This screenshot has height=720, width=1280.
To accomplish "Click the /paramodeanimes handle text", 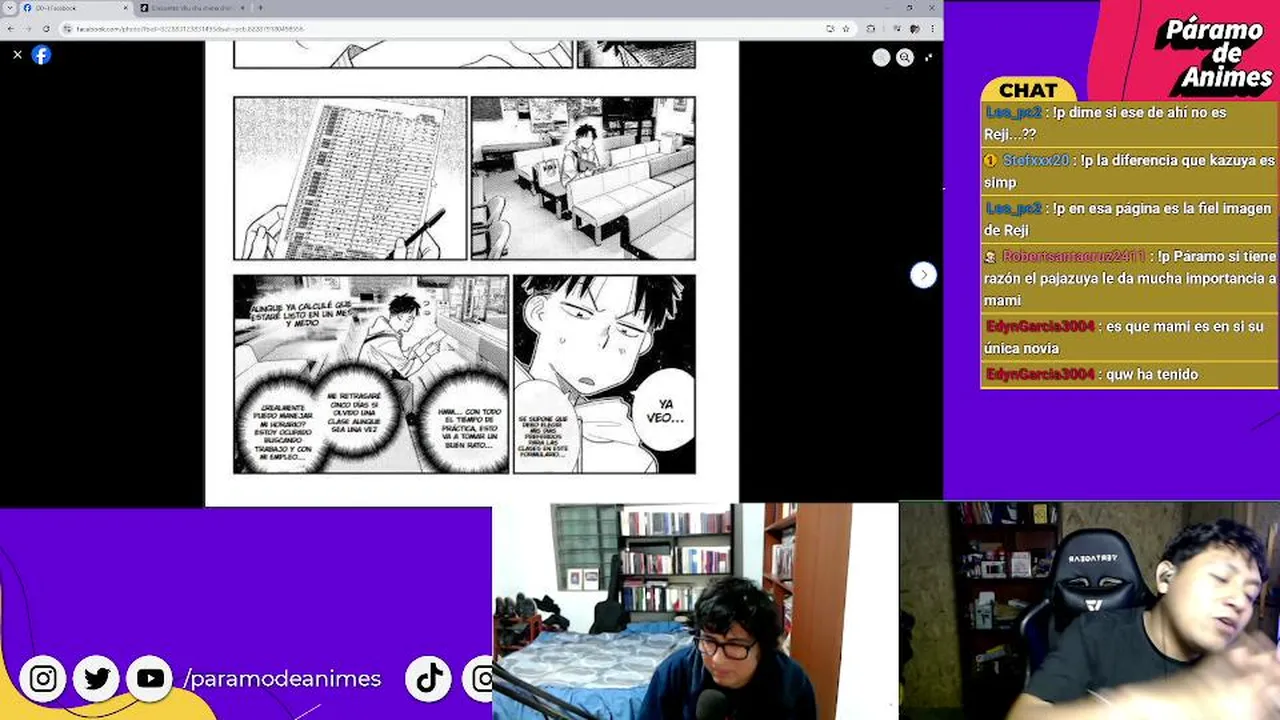I will 282,679.
